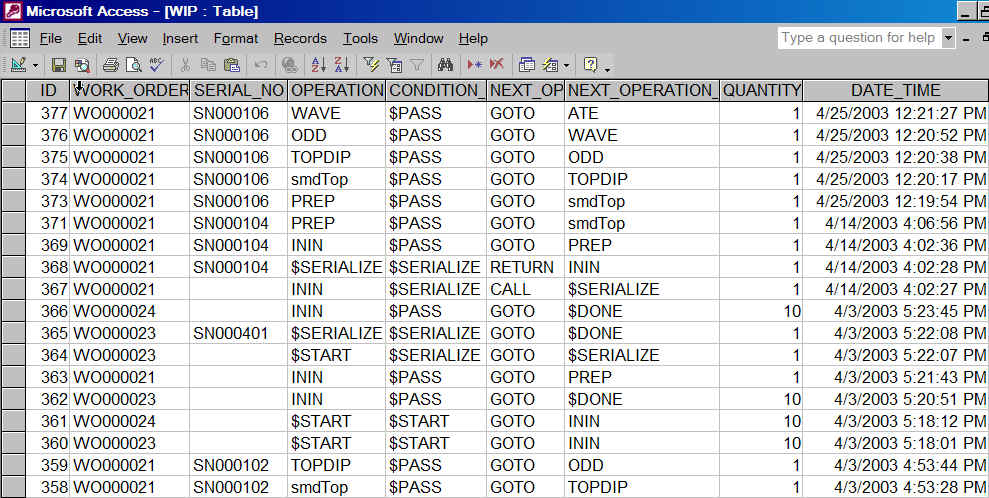Click the Save toolbar icon
This screenshot has height=498, width=989.
(59, 64)
